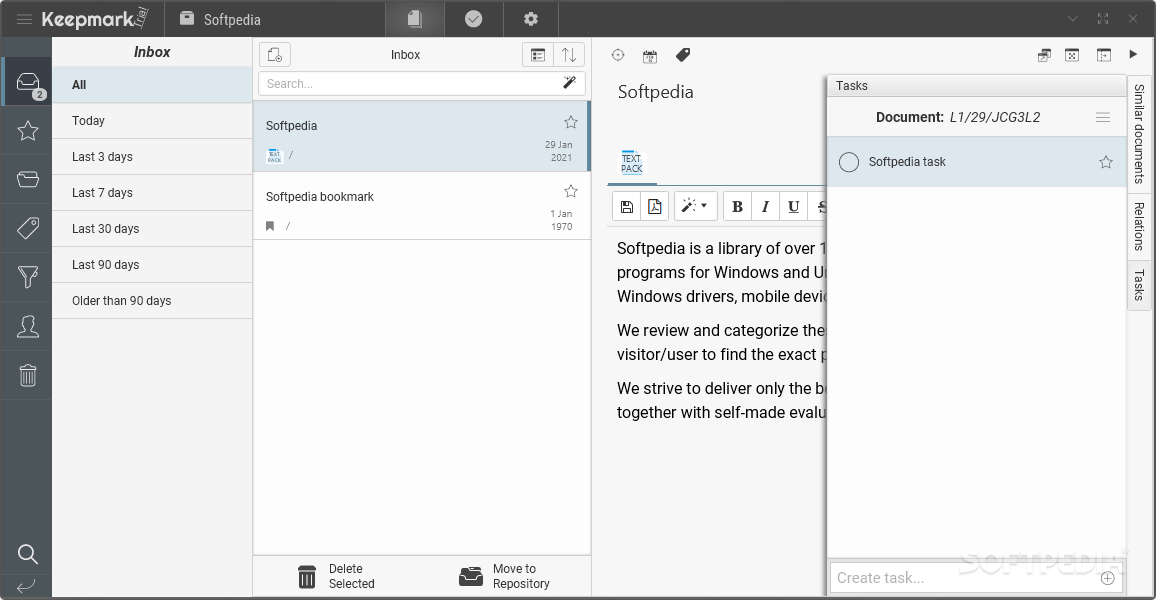Toggle bold formatting
The width and height of the screenshot is (1156, 600).
tap(737, 206)
